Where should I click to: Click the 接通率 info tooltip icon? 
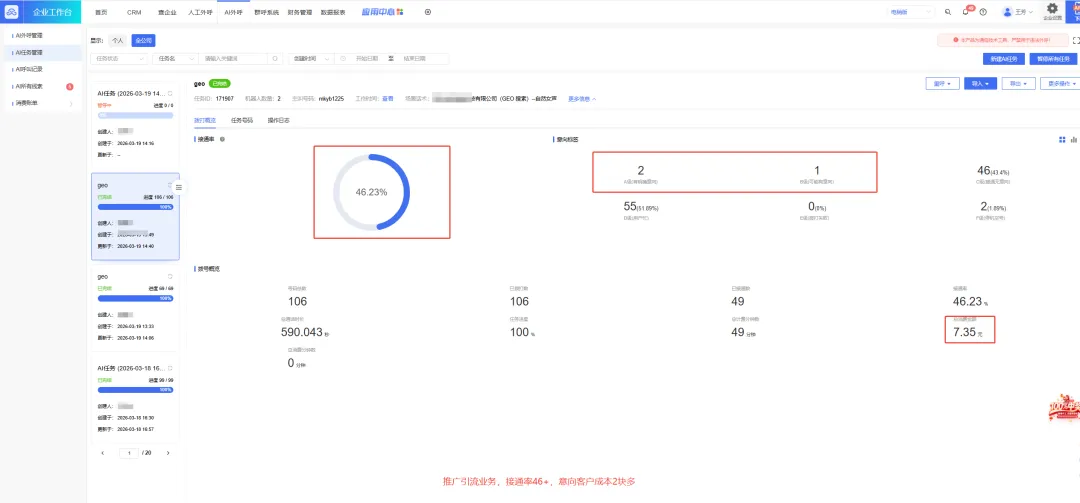(x=222, y=139)
